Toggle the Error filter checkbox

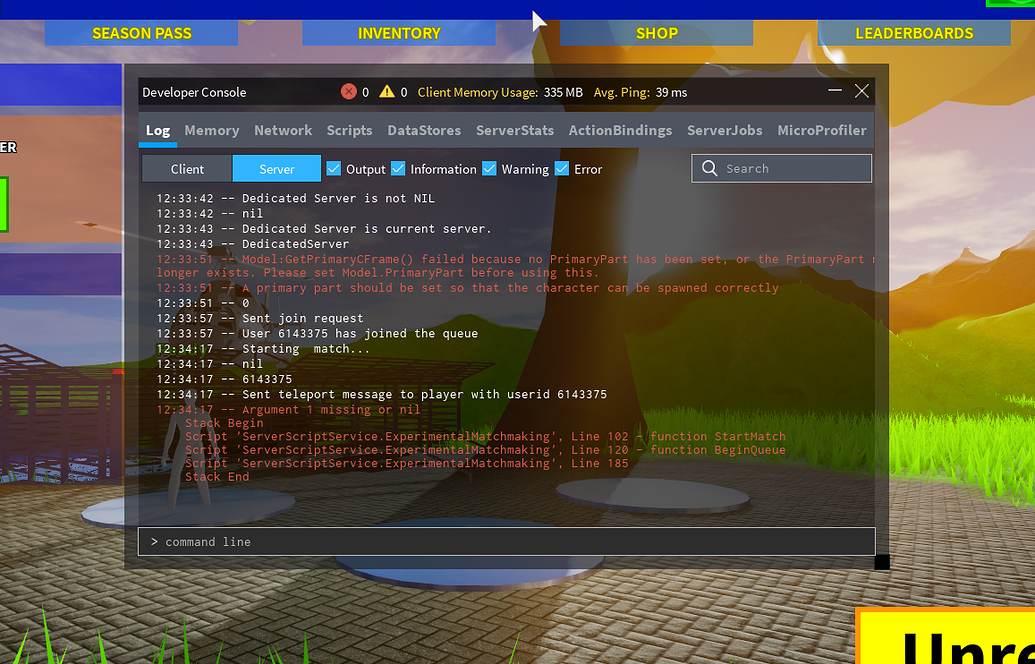point(562,169)
